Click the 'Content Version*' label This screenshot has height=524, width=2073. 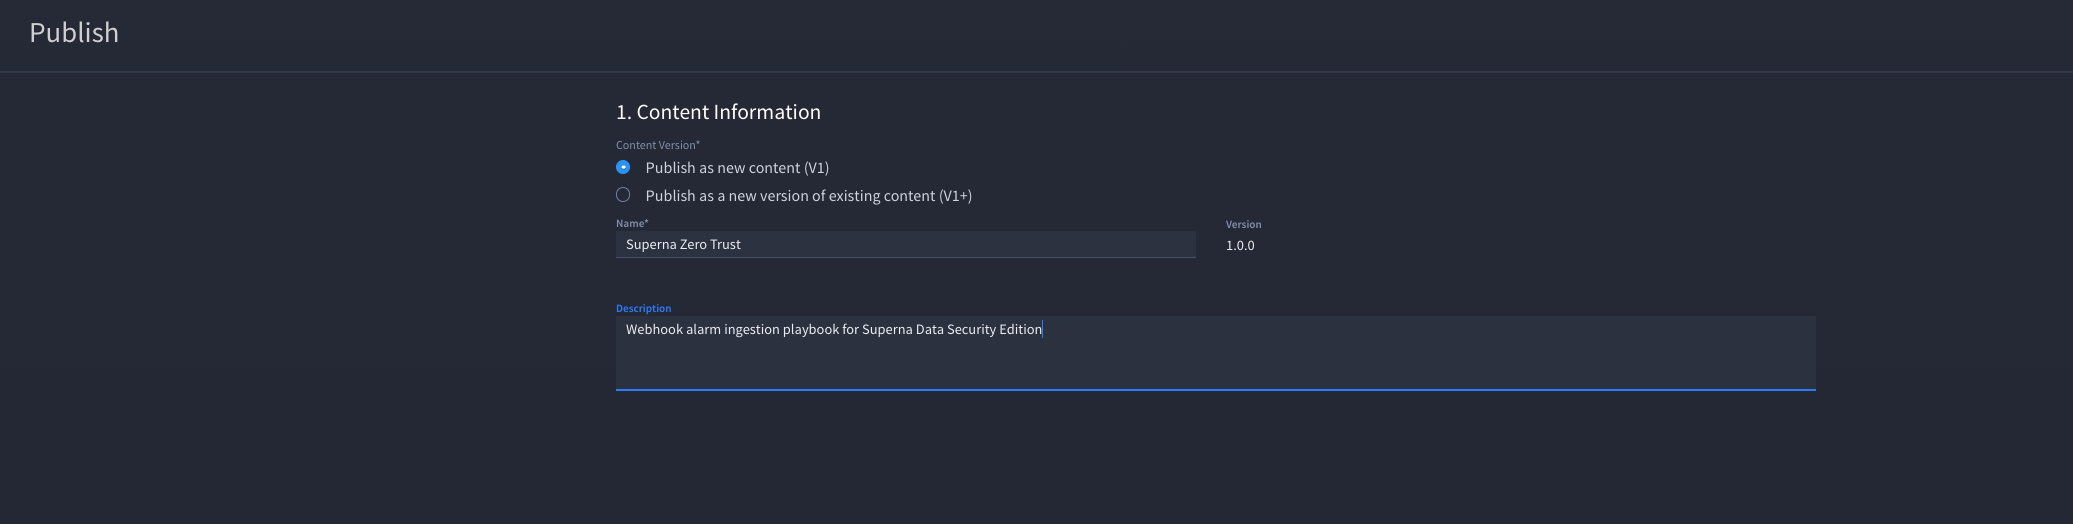(x=658, y=145)
